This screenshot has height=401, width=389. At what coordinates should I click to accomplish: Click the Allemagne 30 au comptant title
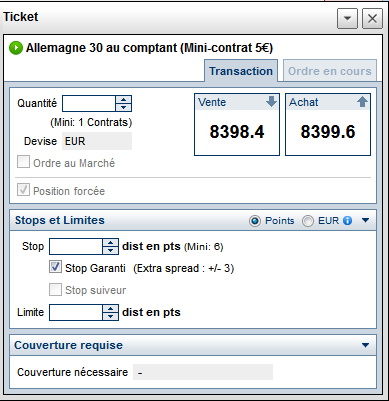(x=149, y=48)
